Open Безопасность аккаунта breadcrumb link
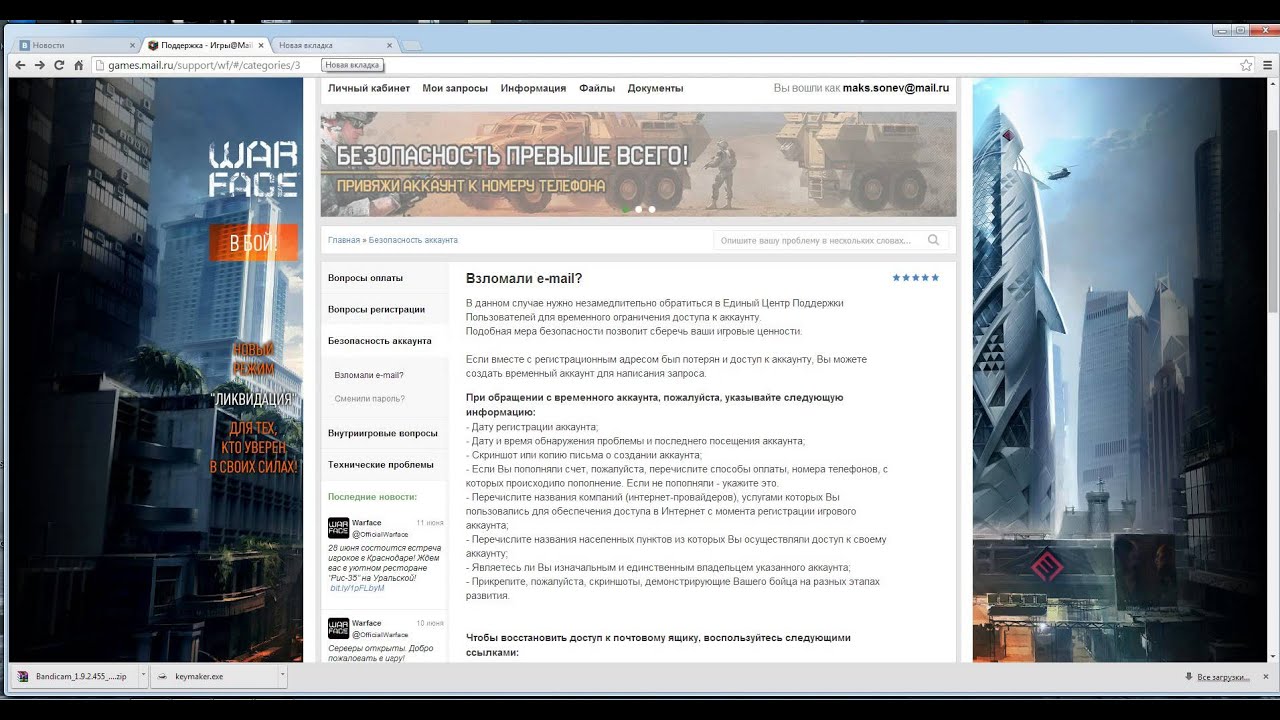This screenshot has height=720, width=1280. (x=413, y=240)
